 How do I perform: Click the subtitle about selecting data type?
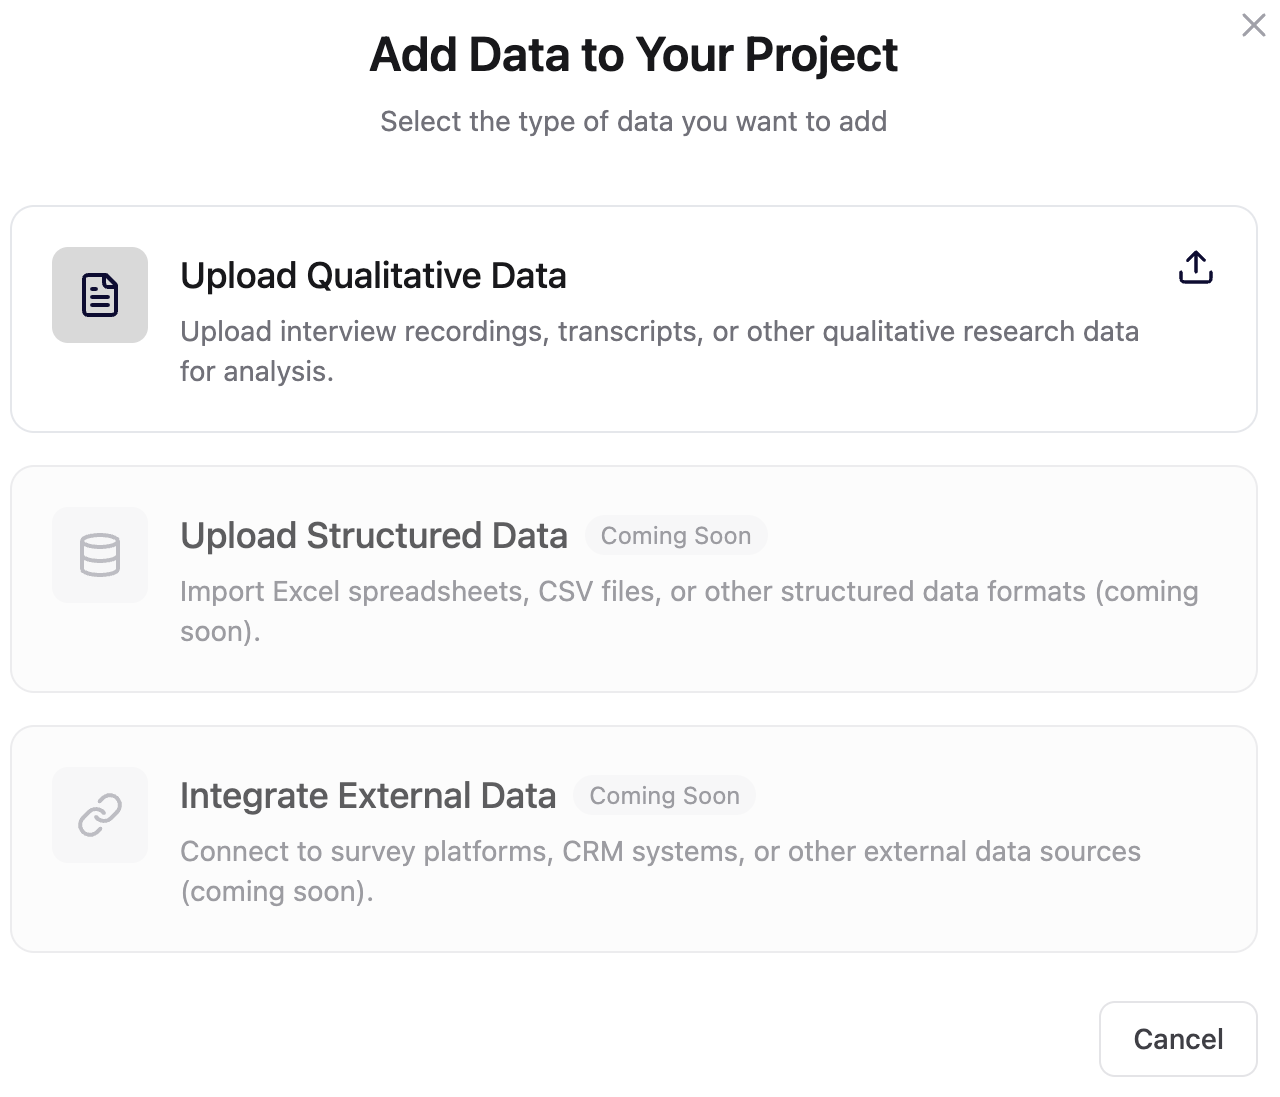tap(634, 121)
